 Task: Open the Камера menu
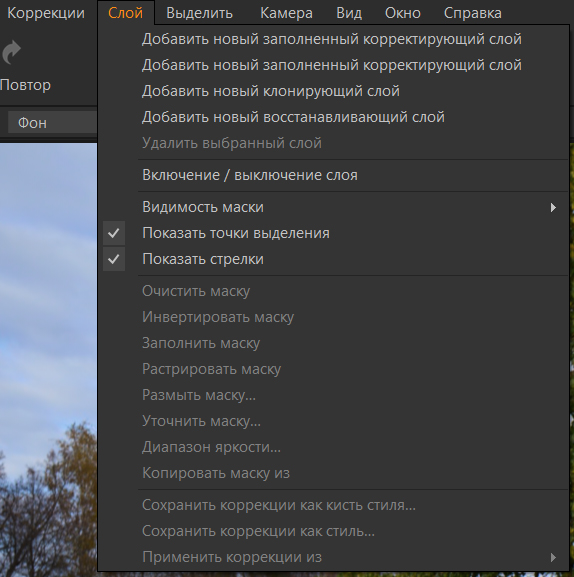pyautogui.click(x=286, y=13)
